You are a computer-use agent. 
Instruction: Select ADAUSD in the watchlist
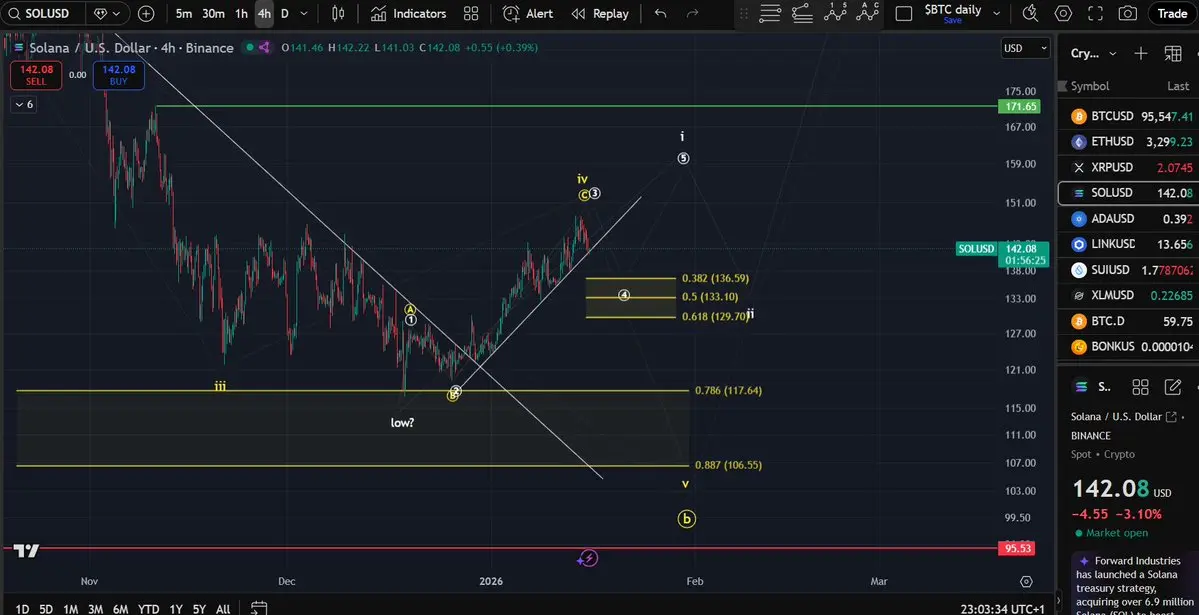click(x=1128, y=219)
